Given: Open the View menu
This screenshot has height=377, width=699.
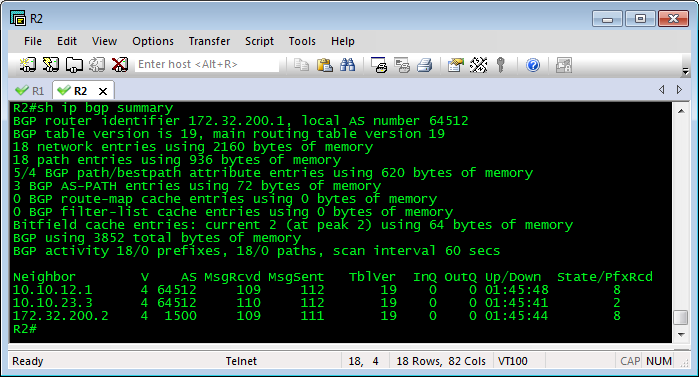Looking at the screenshot, I should [104, 41].
